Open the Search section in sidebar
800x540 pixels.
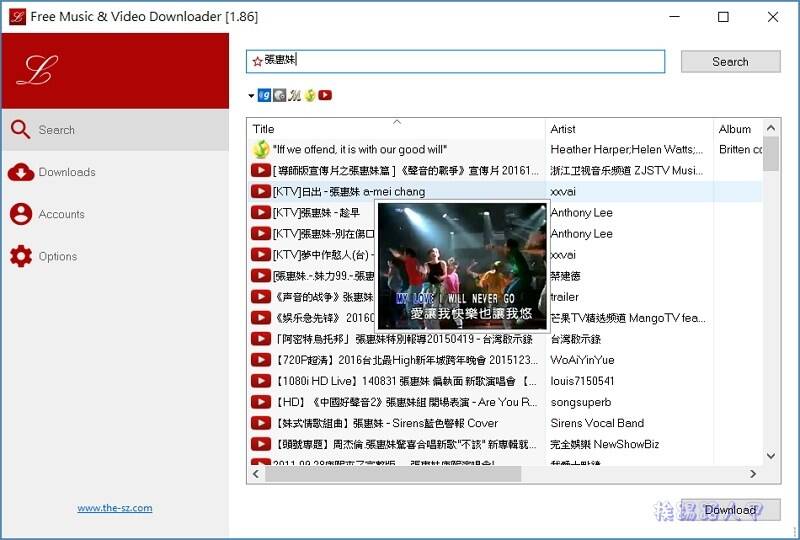click(115, 130)
